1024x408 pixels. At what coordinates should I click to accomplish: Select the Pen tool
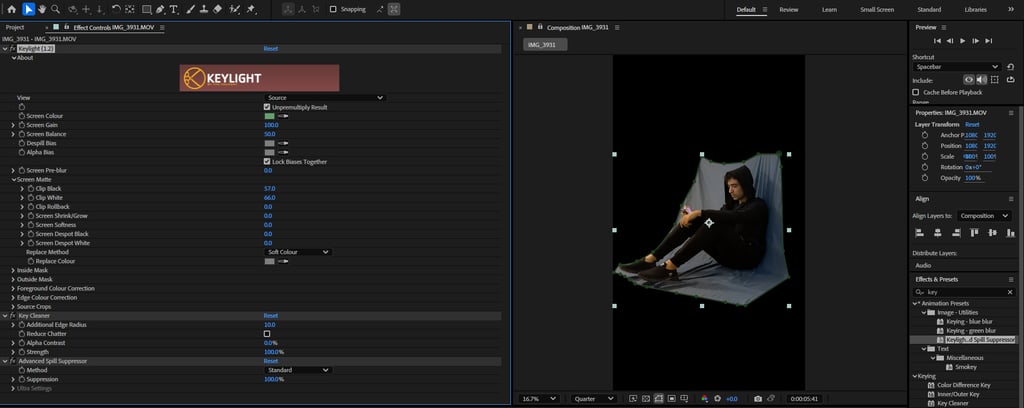tap(160, 9)
